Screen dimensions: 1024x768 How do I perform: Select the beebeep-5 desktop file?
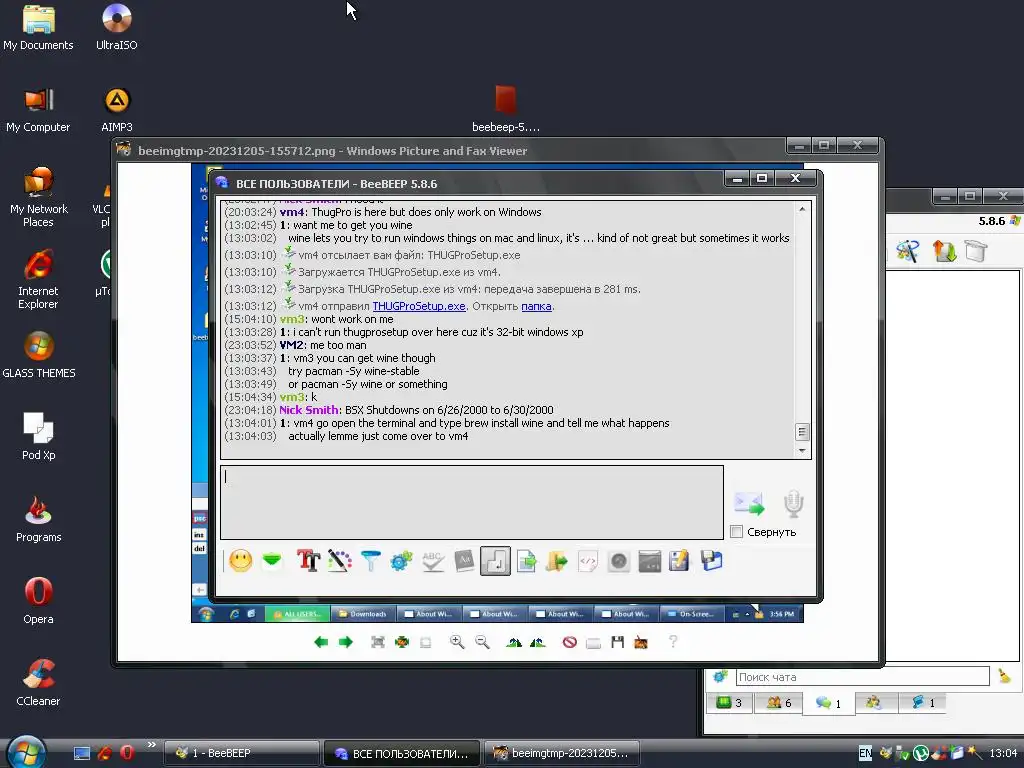pos(505,109)
